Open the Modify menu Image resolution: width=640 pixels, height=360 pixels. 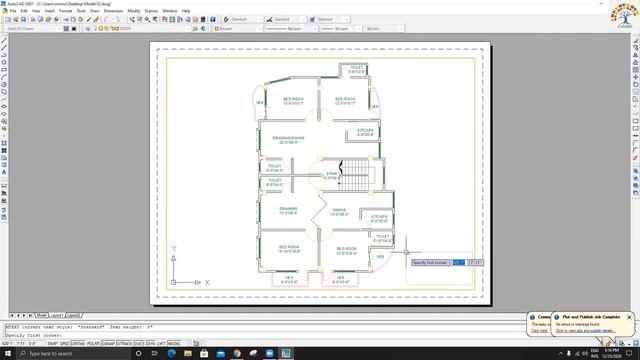(x=134, y=11)
